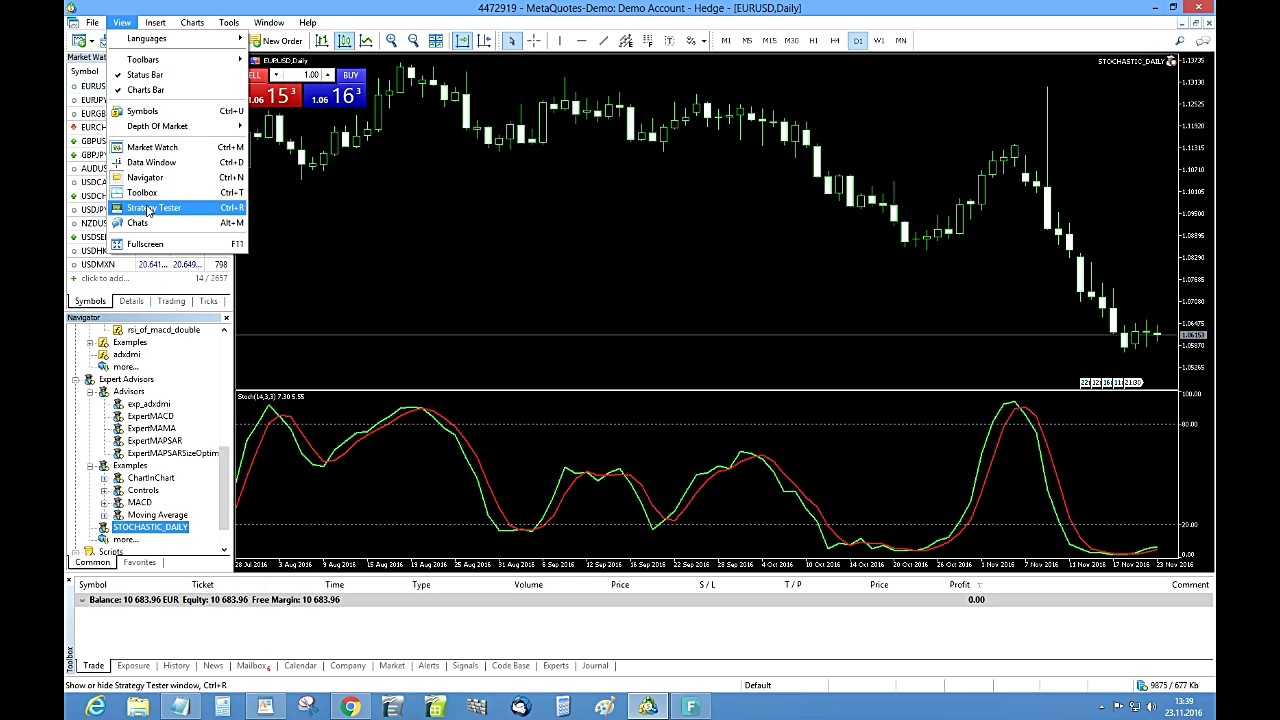The image size is (1280, 720).
Task: Switch to M15 timeframe
Action: tap(769, 41)
